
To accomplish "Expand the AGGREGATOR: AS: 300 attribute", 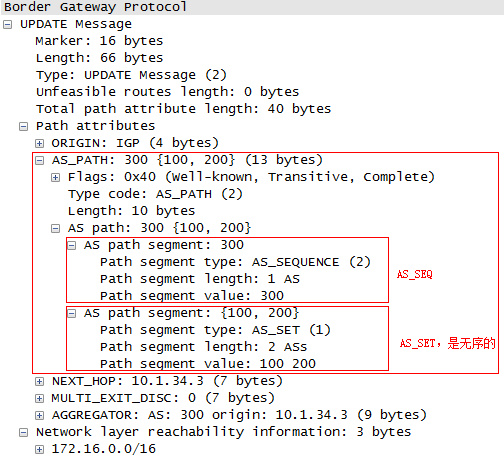I will click(39, 415).
